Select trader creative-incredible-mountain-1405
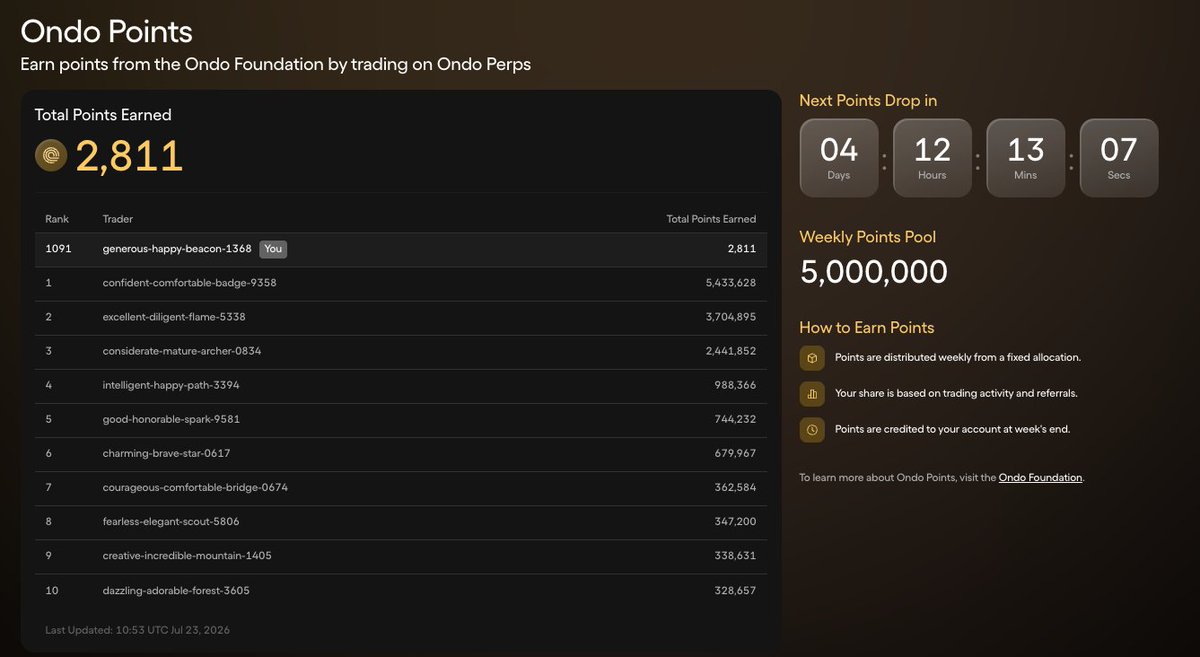The height and width of the screenshot is (657, 1200). pos(187,555)
